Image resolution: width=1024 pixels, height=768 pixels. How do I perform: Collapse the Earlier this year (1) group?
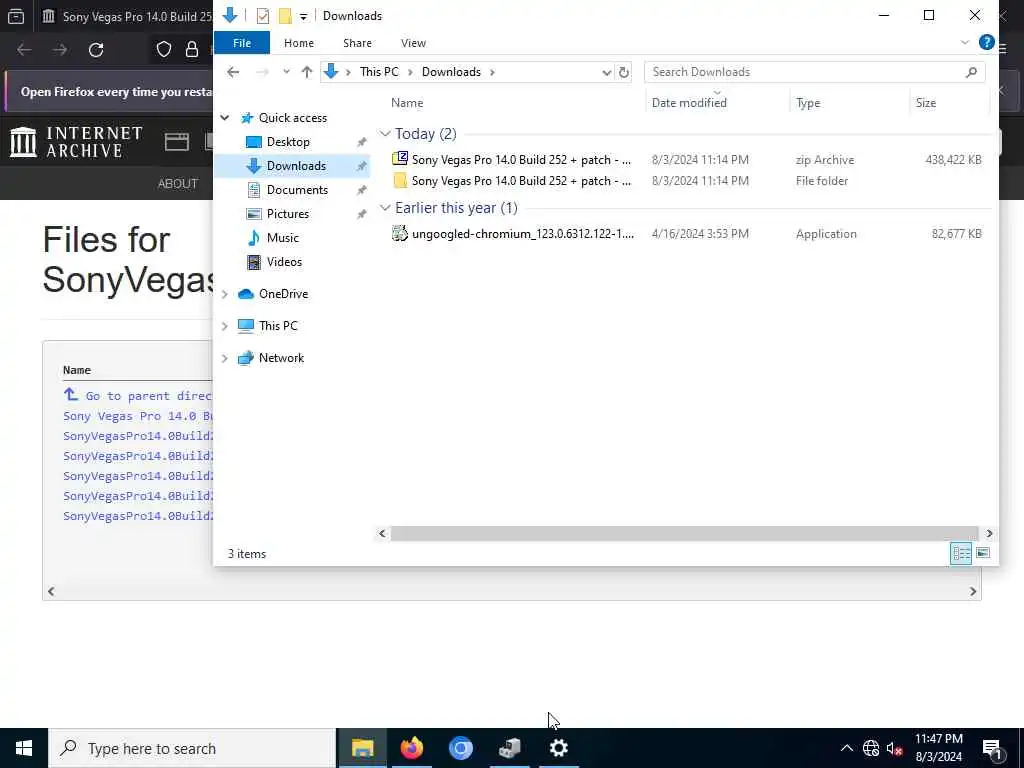(x=385, y=208)
